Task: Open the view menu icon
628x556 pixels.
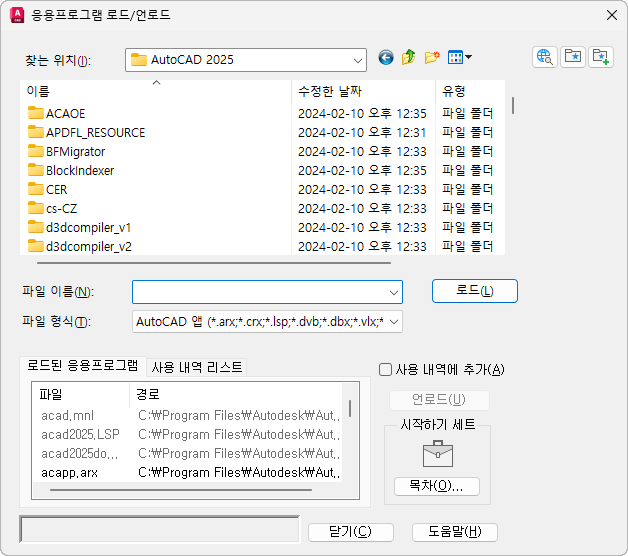Action: point(459,57)
